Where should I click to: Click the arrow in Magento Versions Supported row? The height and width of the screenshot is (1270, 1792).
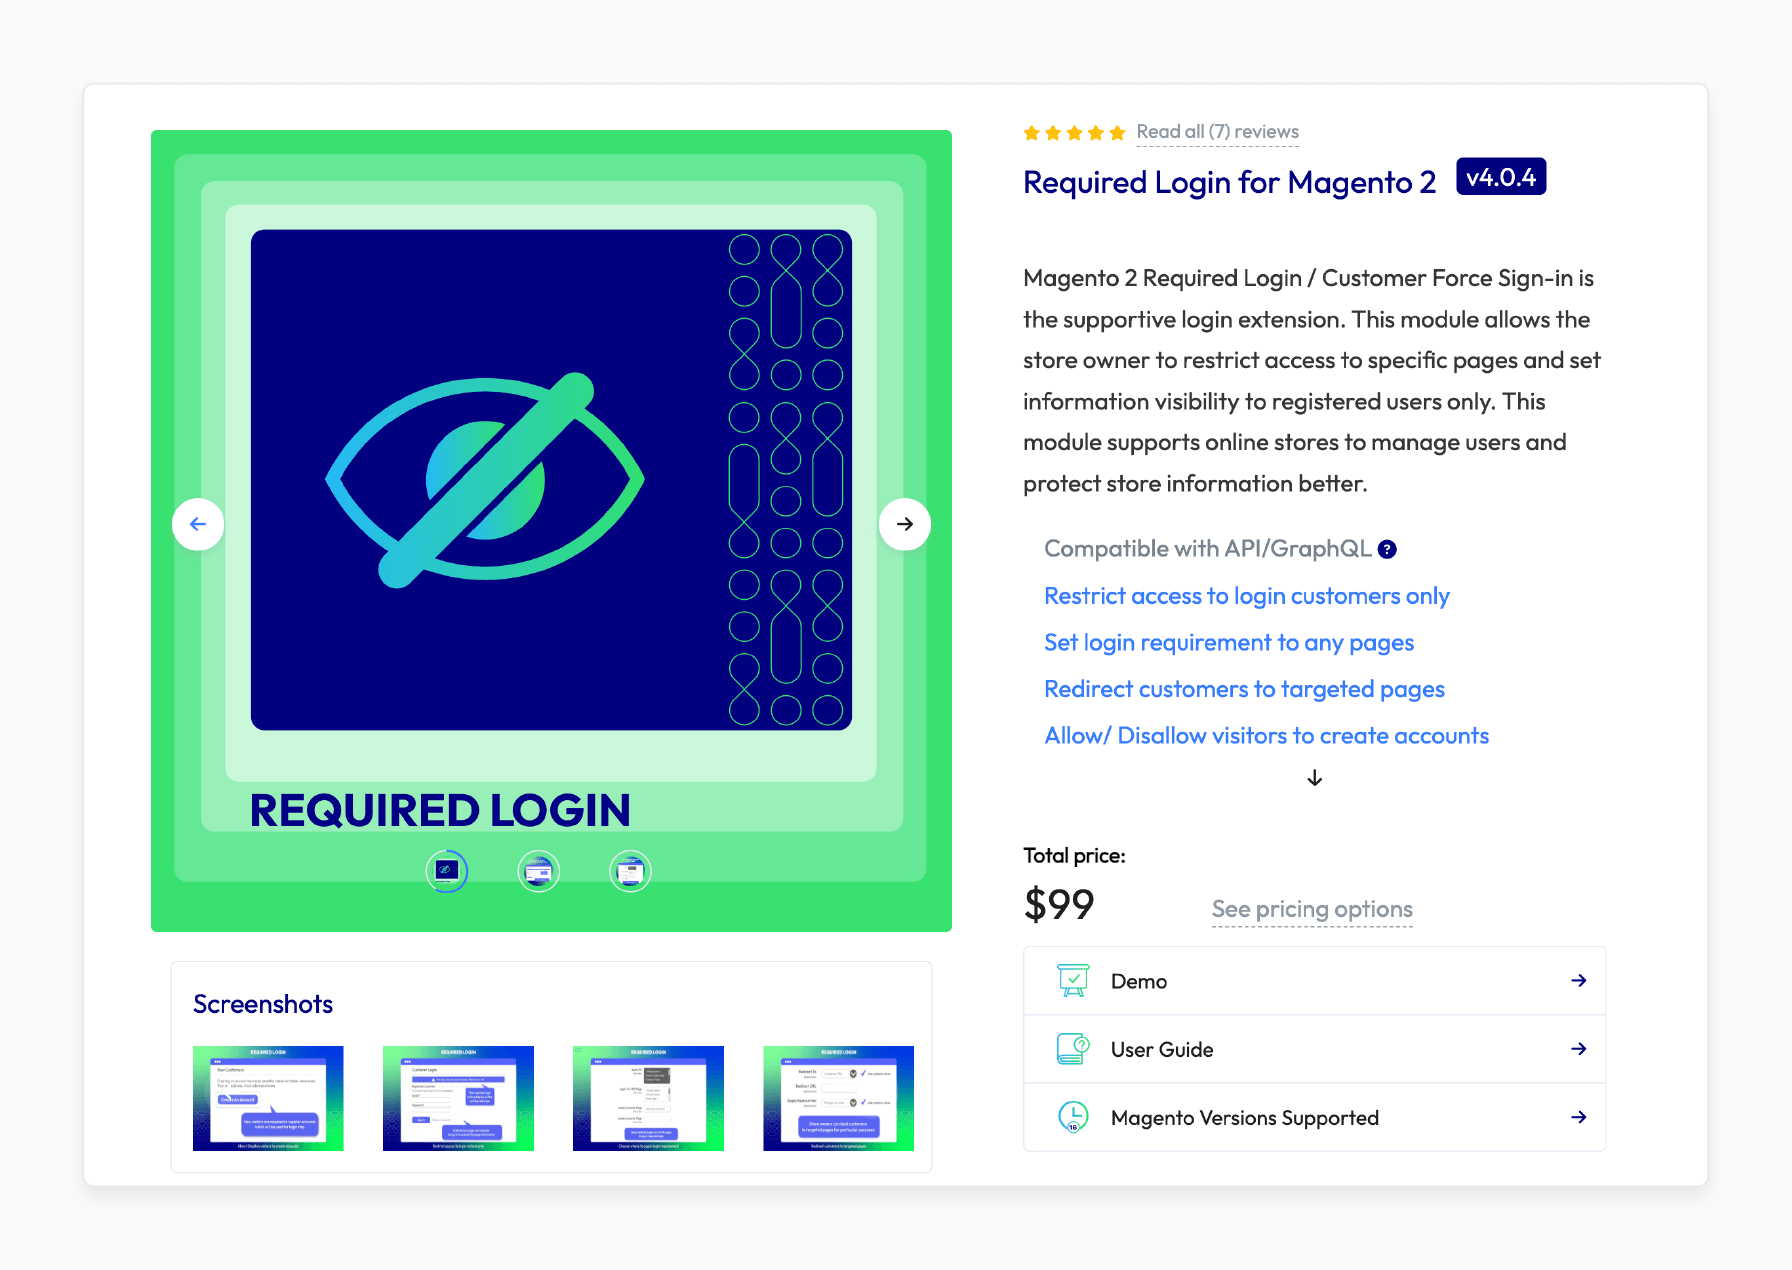(x=1578, y=1117)
